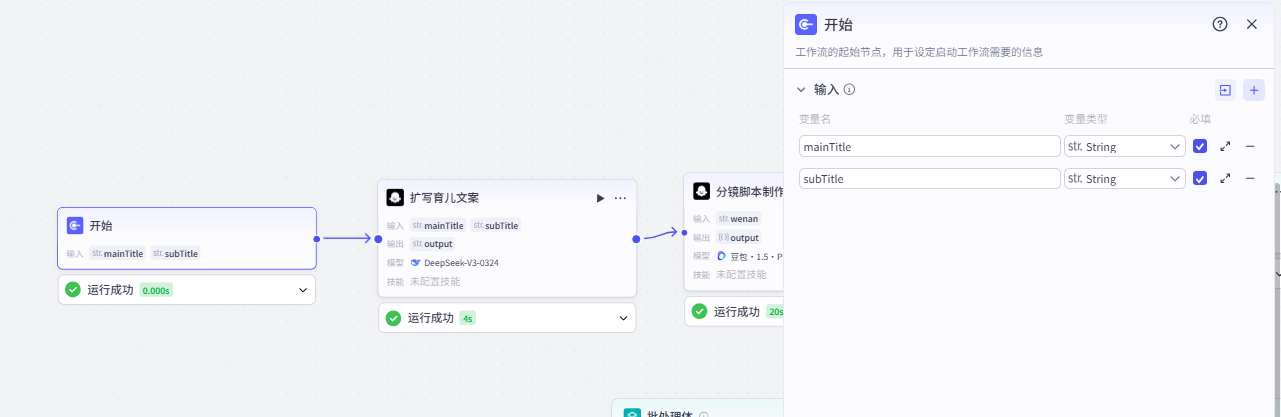Add a new input variable

[x=1254, y=90]
